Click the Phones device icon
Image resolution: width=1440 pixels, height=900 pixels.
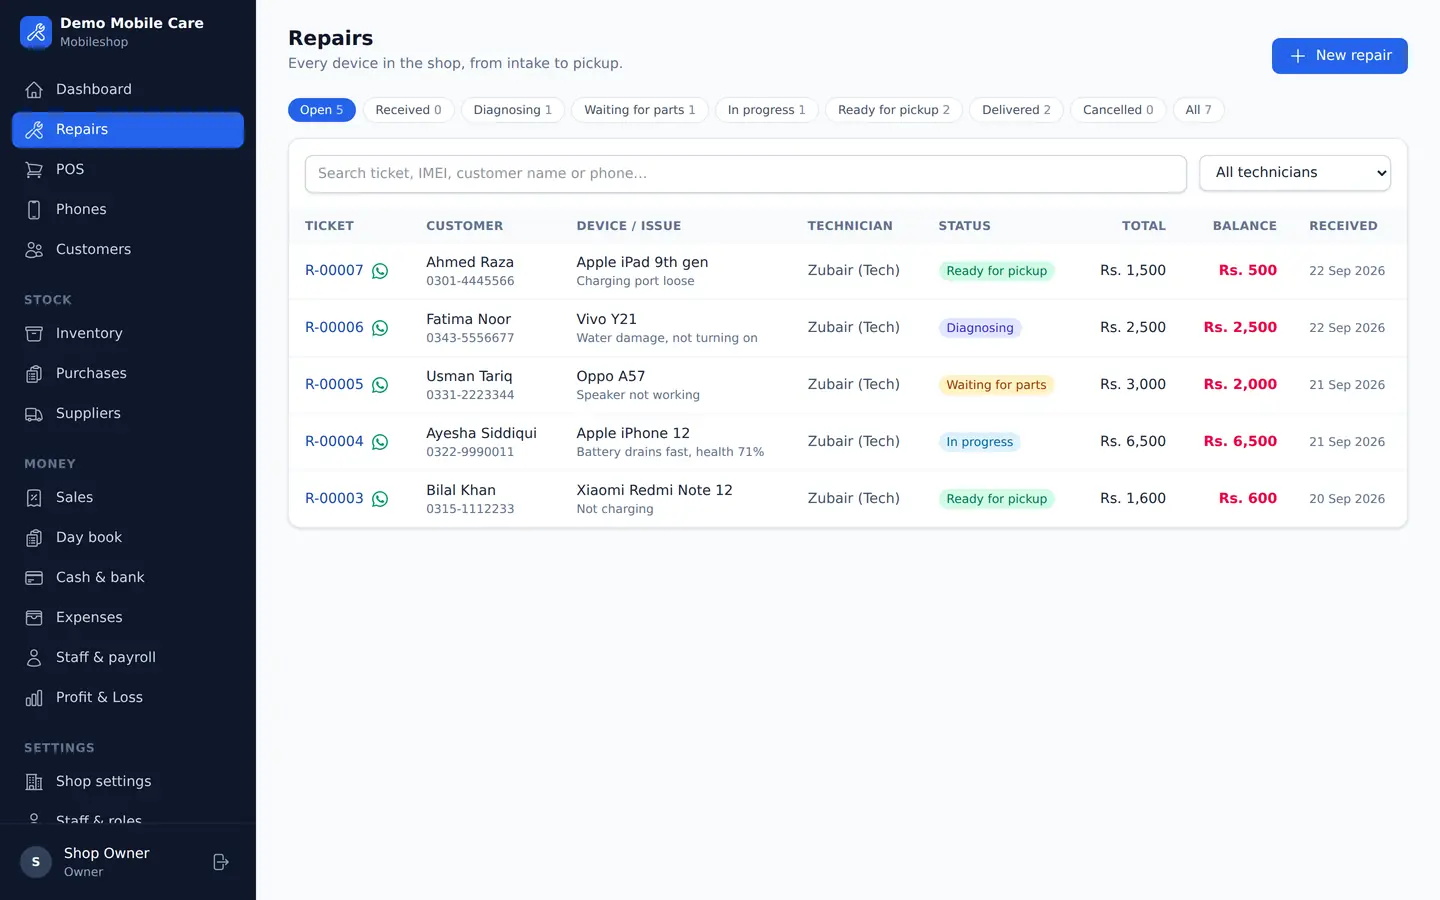34,209
